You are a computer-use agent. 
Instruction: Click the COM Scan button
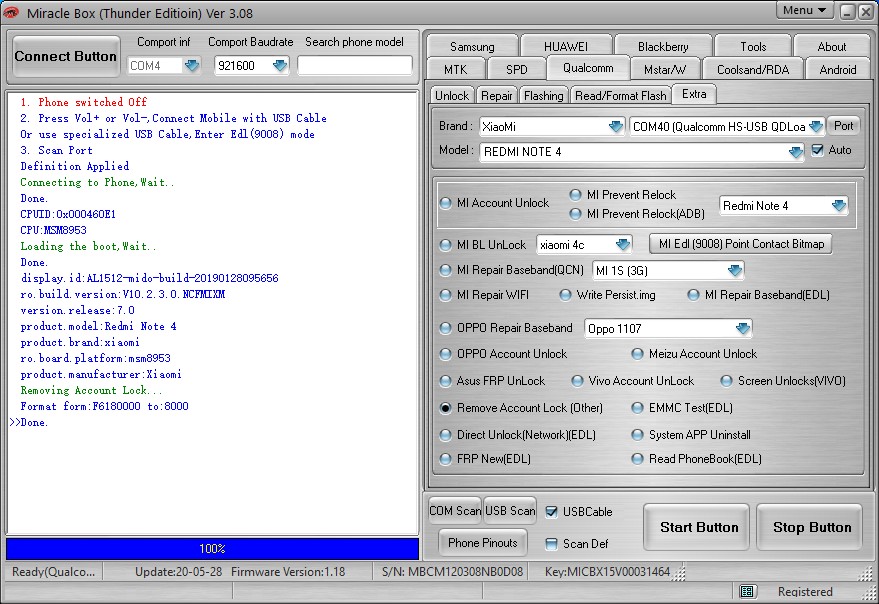(455, 511)
